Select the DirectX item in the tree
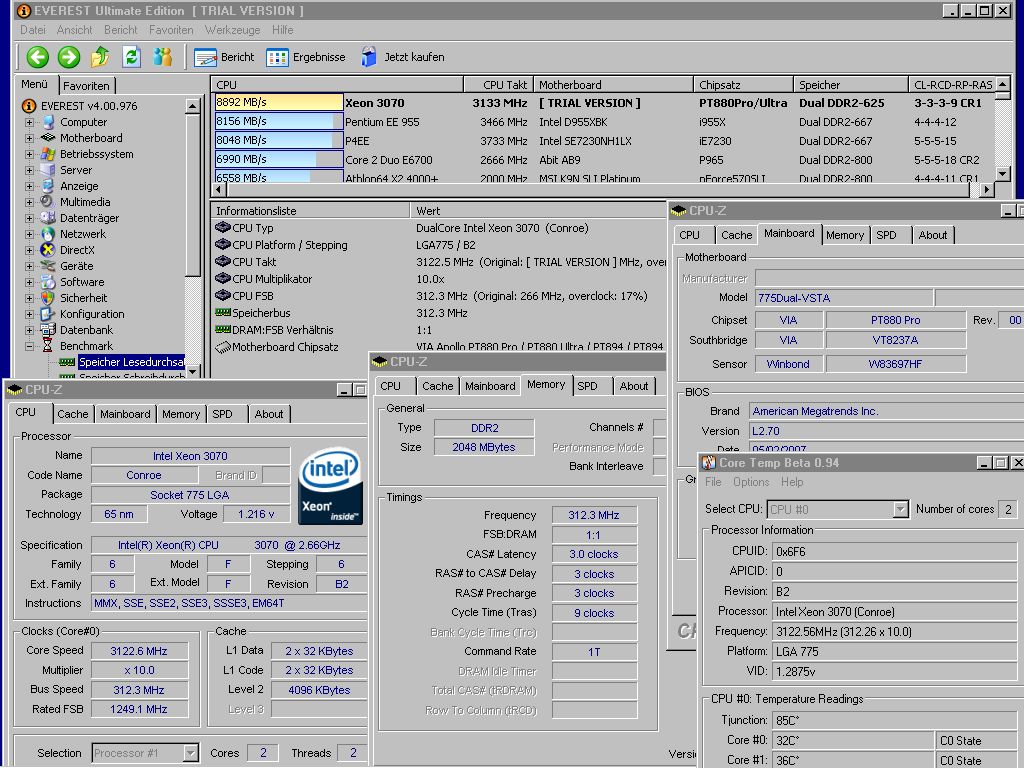1024x768 pixels. (76, 250)
